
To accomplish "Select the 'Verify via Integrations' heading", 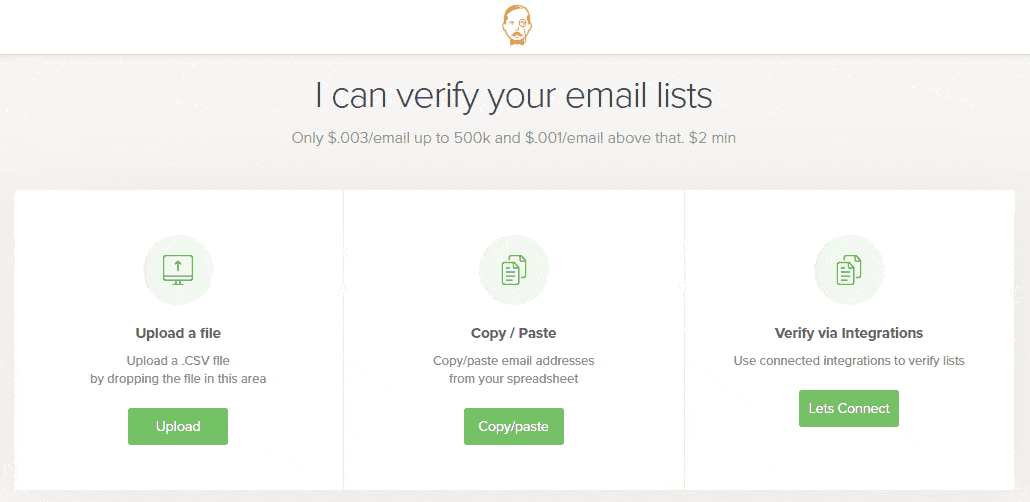I will point(849,333).
